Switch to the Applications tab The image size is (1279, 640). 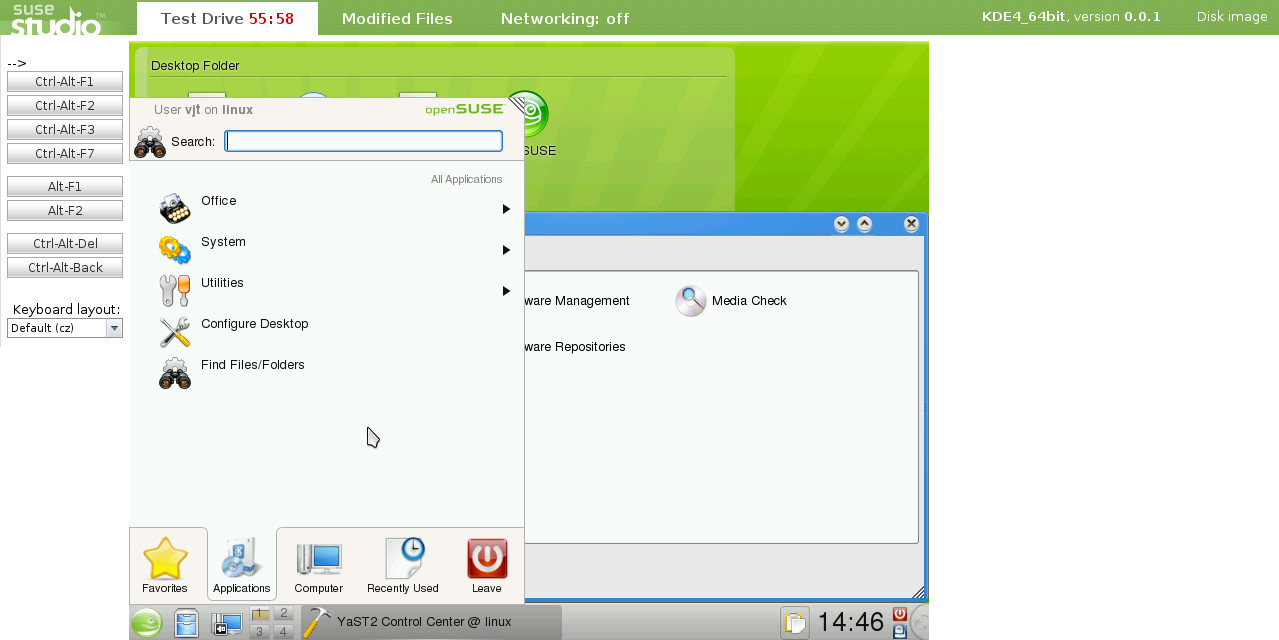point(242,565)
